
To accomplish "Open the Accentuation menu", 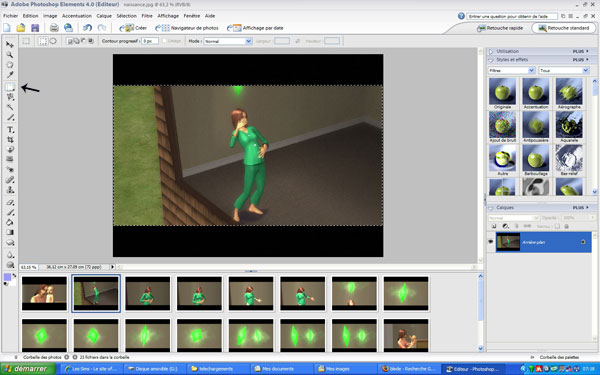I will pos(77,16).
